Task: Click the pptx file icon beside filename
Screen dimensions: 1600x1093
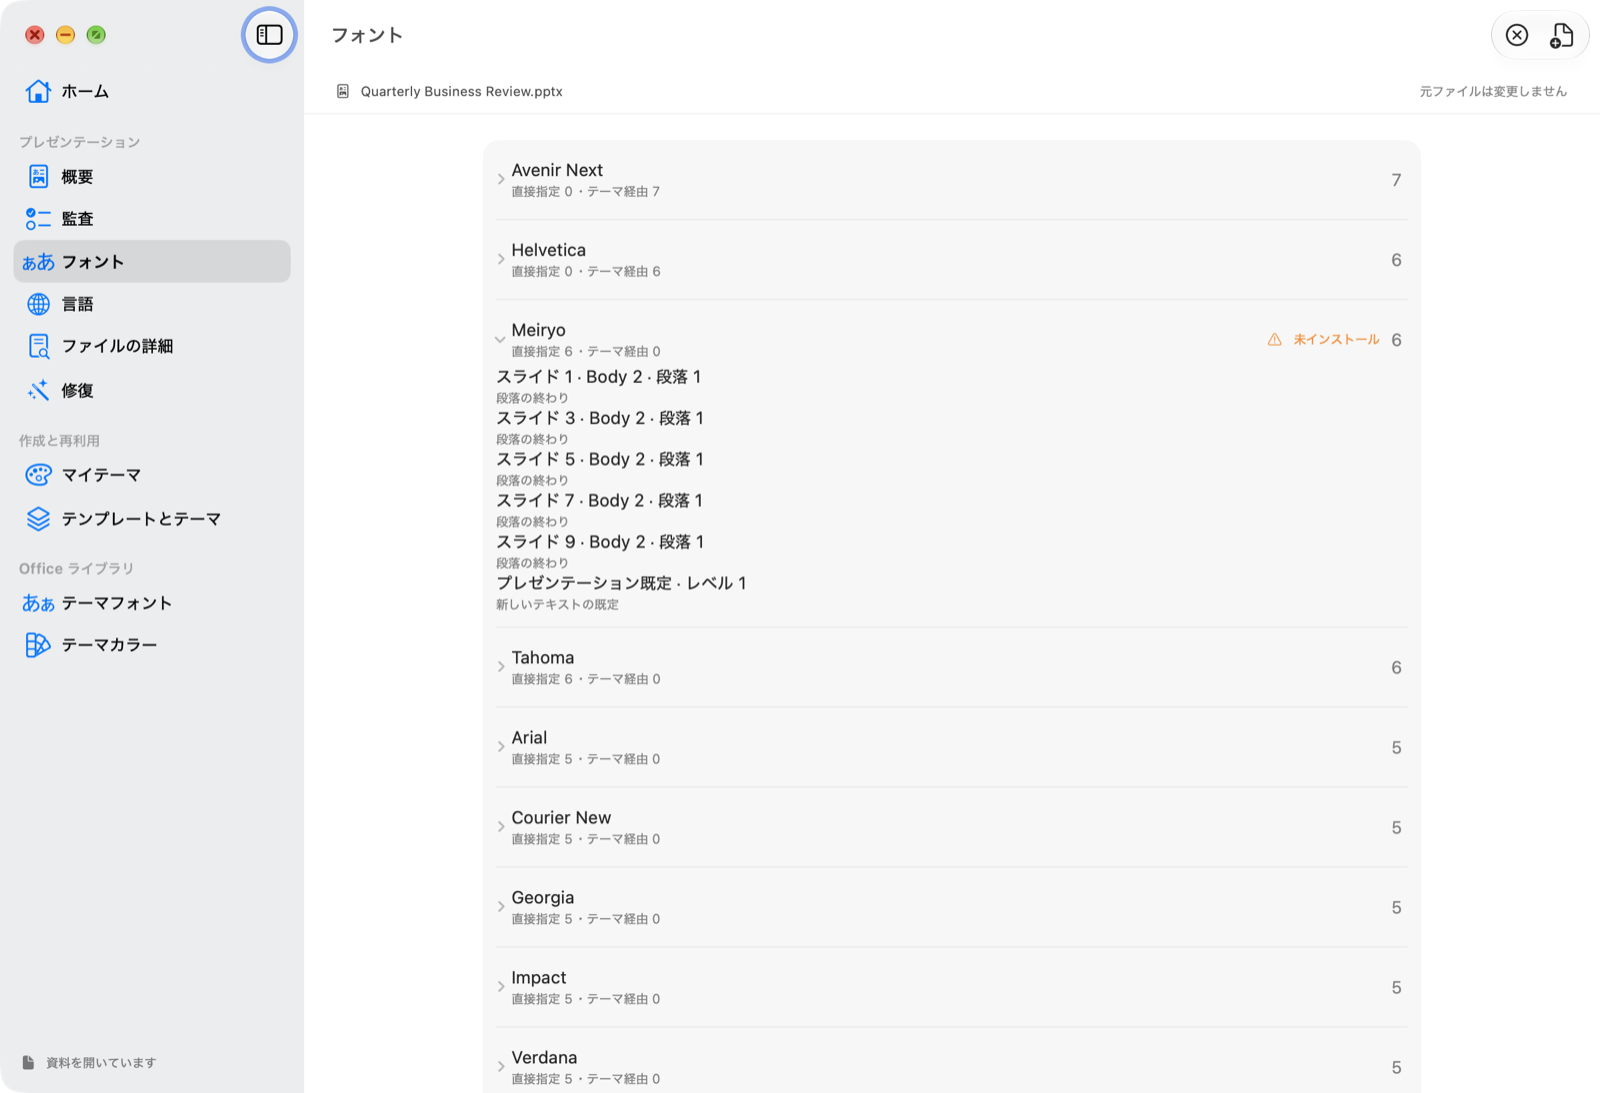Action: point(343,91)
